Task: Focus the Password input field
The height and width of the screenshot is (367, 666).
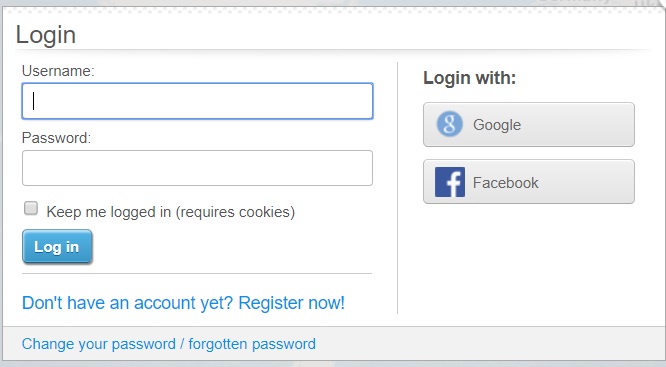Action: (198, 168)
